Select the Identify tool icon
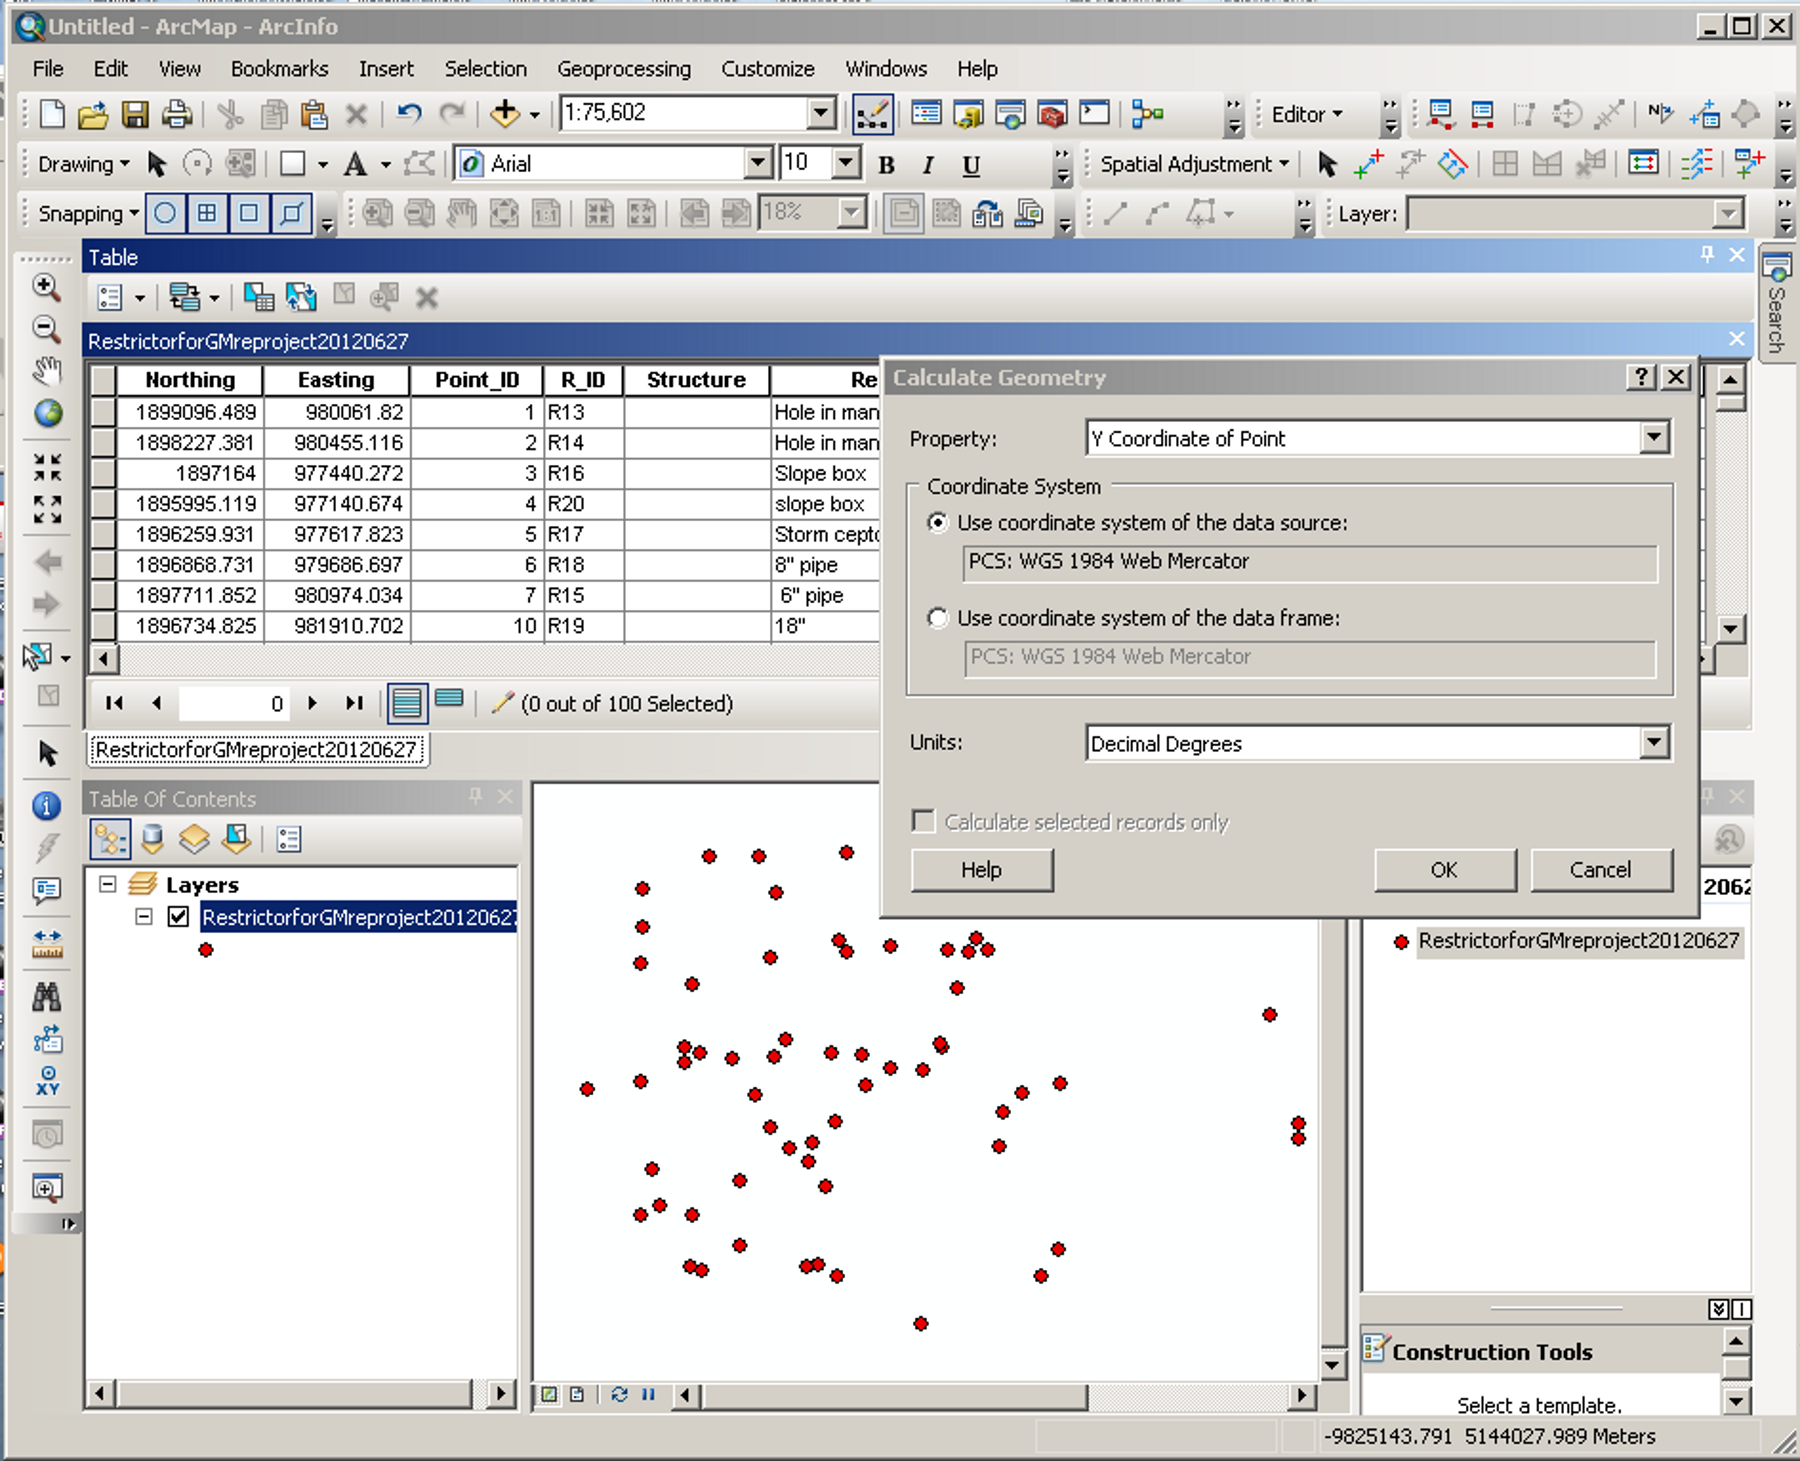The image size is (1800, 1461). (47, 805)
